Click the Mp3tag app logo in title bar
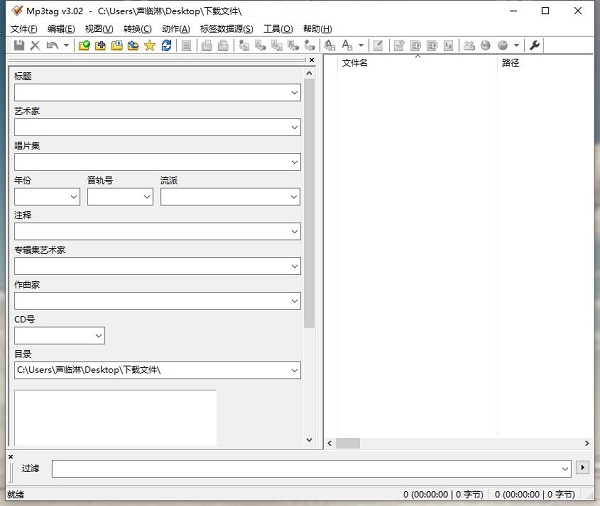This screenshot has width=600, height=506. coord(17,11)
